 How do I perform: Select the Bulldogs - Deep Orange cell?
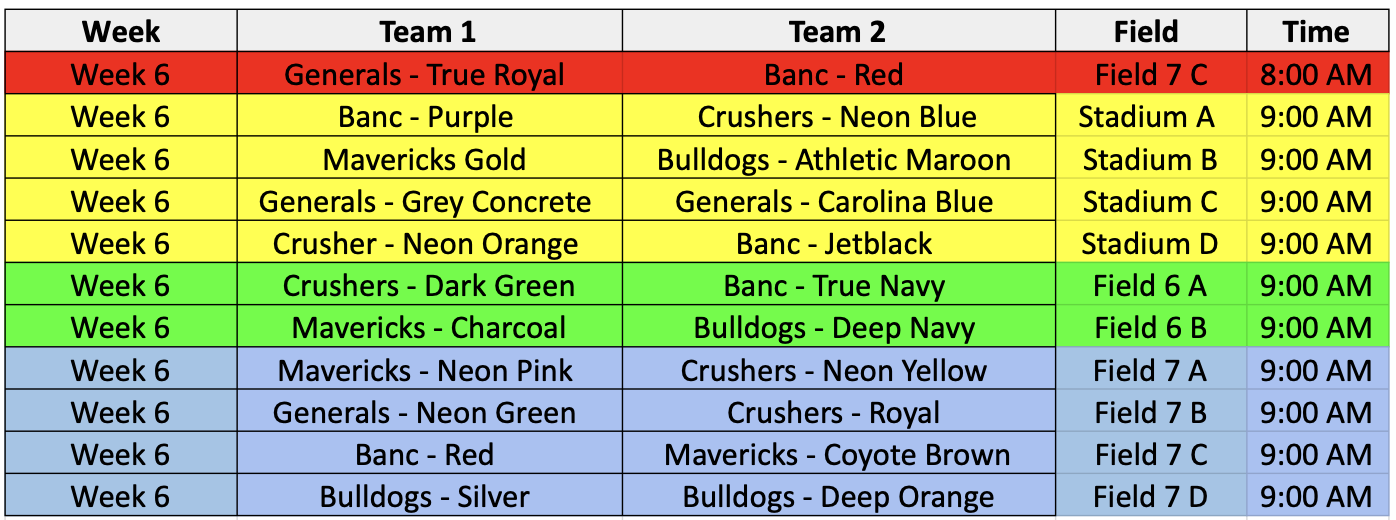point(838,497)
